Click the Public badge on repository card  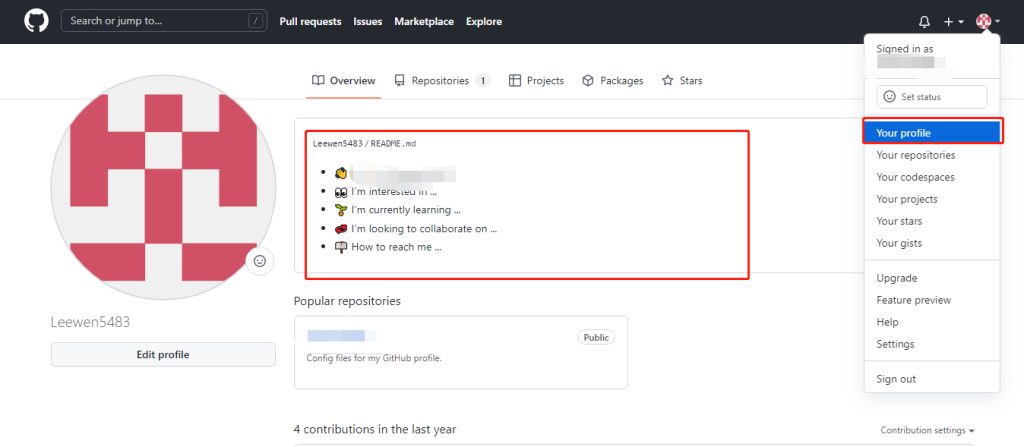coord(596,337)
